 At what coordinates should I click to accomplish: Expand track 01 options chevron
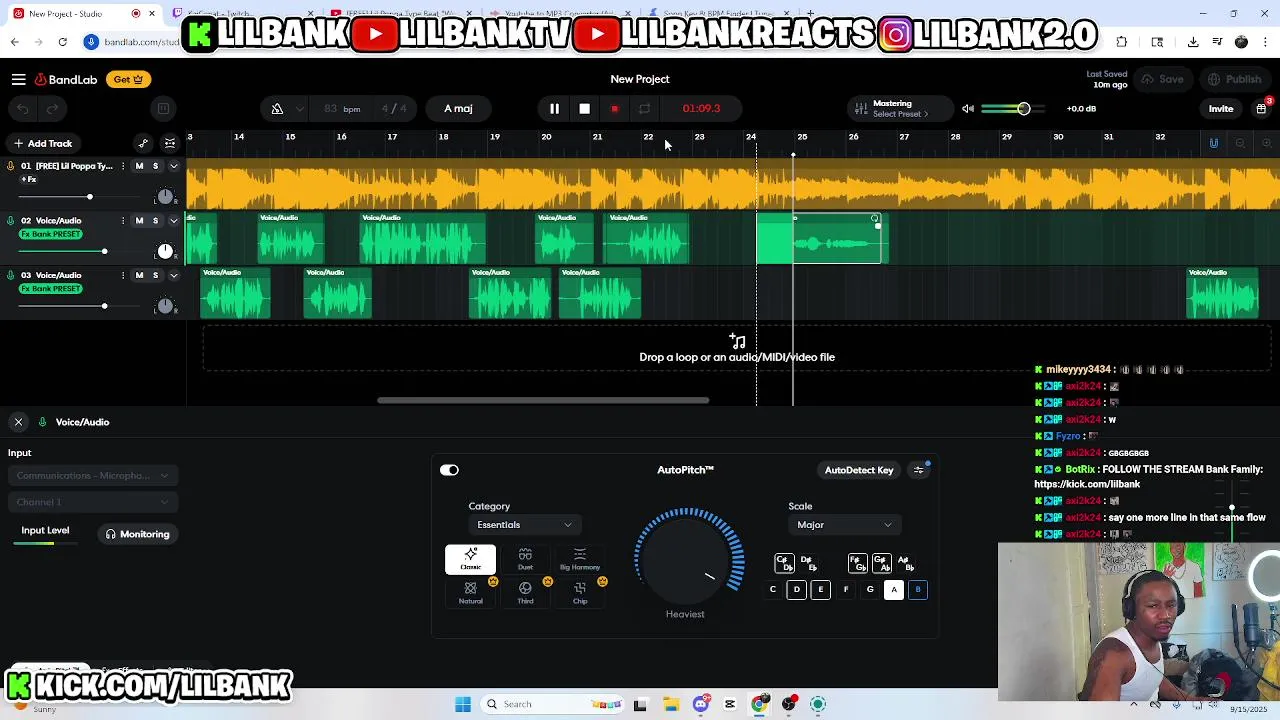pyautogui.click(x=173, y=166)
